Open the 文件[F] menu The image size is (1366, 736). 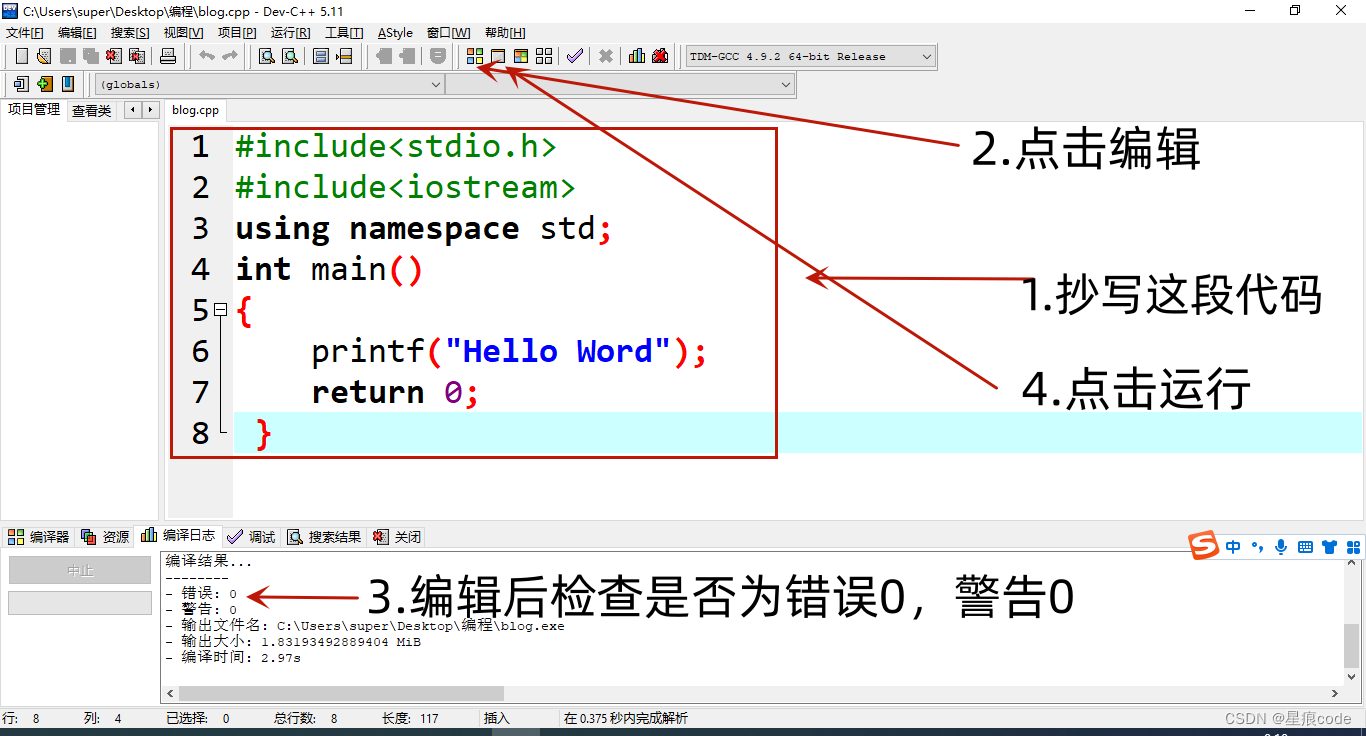pos(25,33)
